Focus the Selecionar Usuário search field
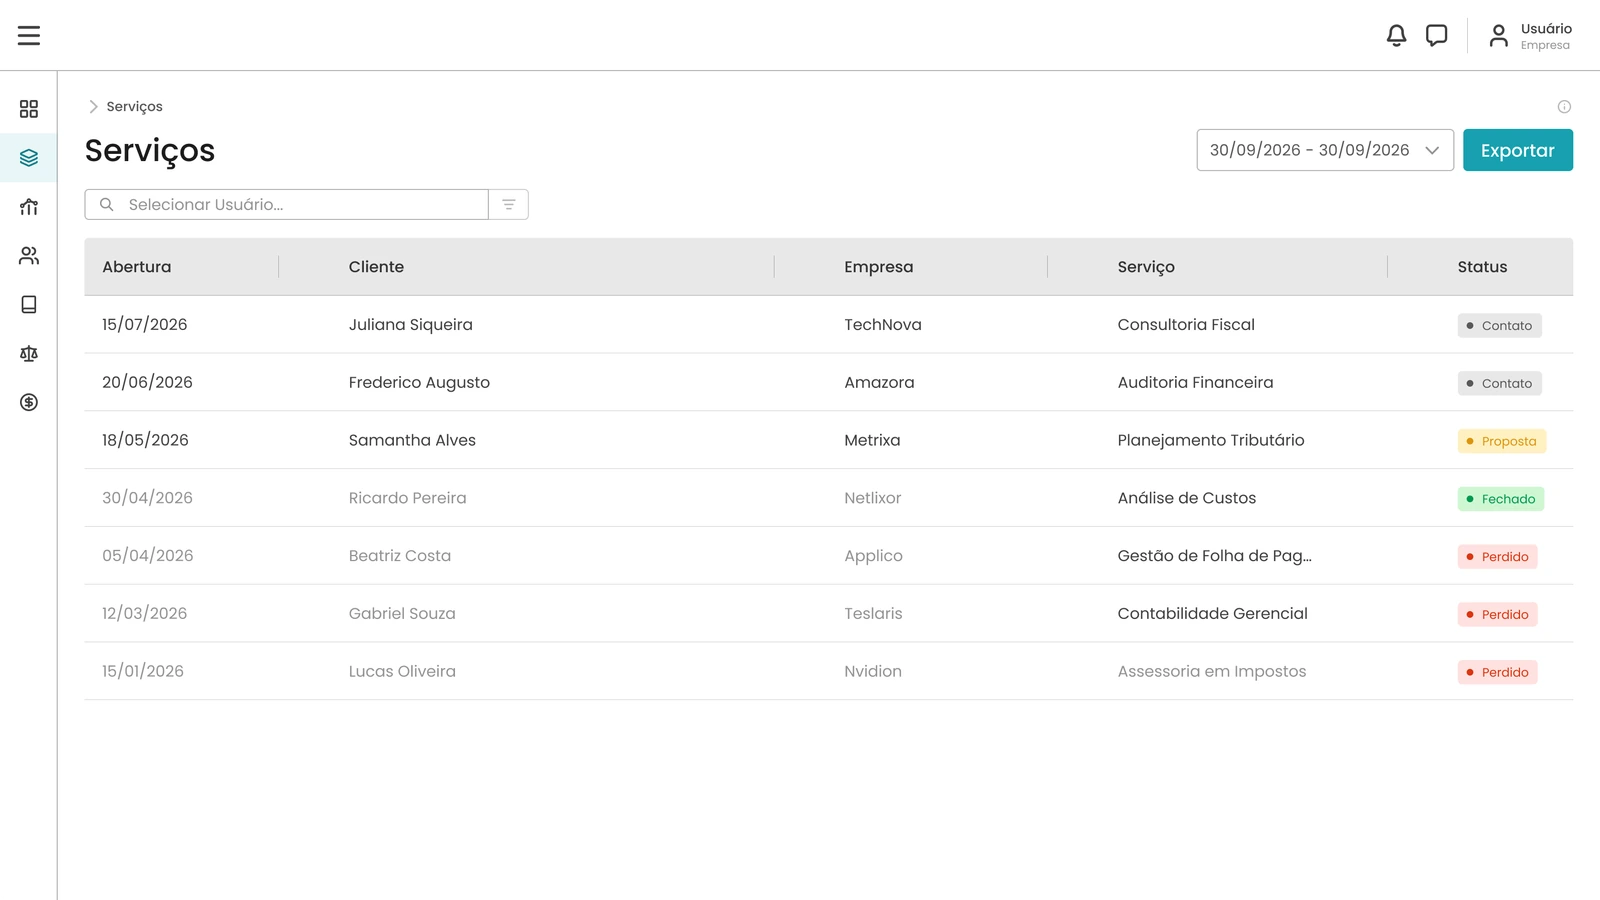1600x900 pixels. [286, 204]
